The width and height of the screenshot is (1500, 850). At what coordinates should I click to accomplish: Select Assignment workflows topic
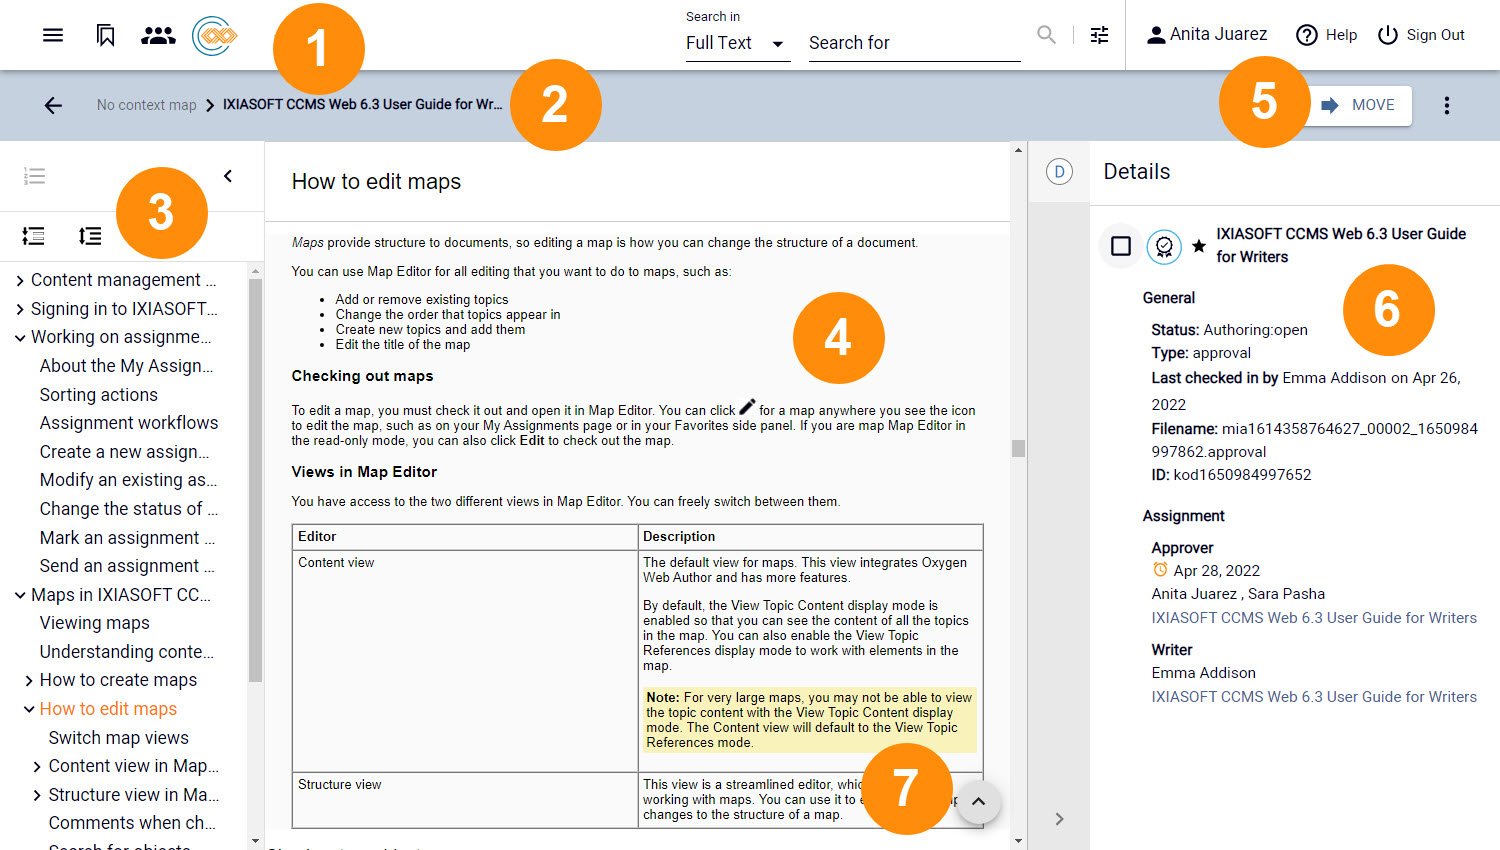pos(129,423)
